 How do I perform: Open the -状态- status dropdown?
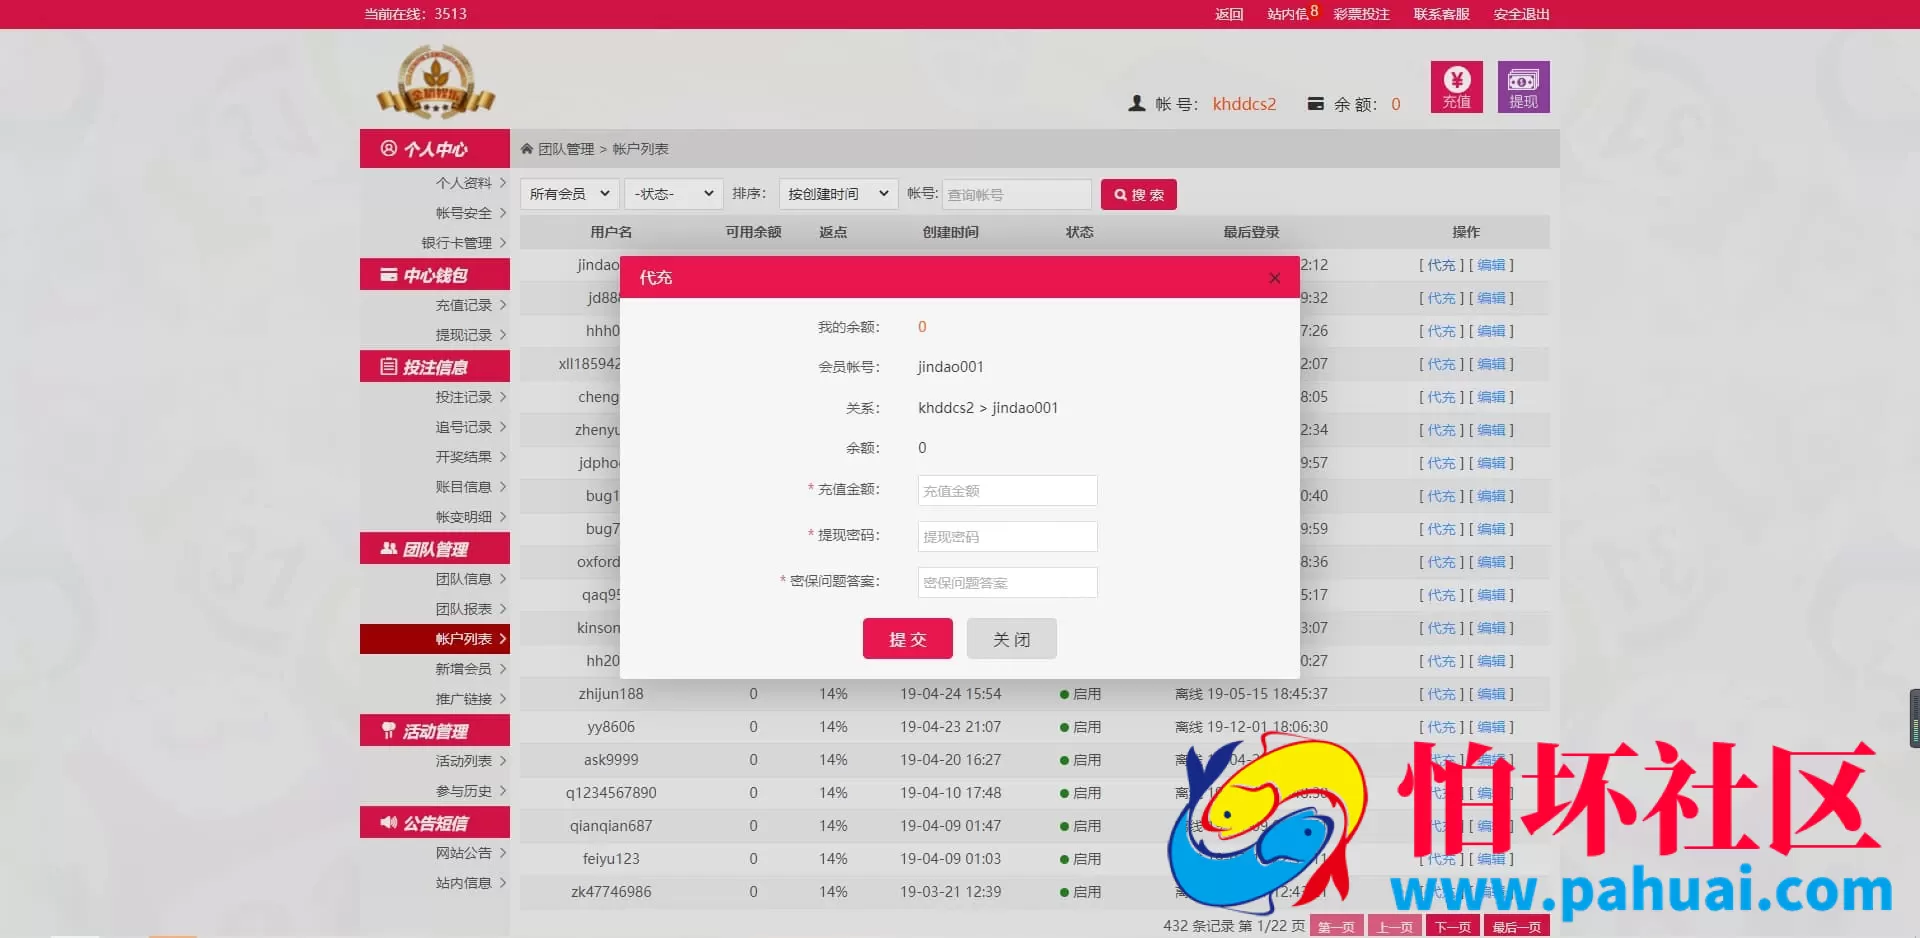(x=673, y=194)
